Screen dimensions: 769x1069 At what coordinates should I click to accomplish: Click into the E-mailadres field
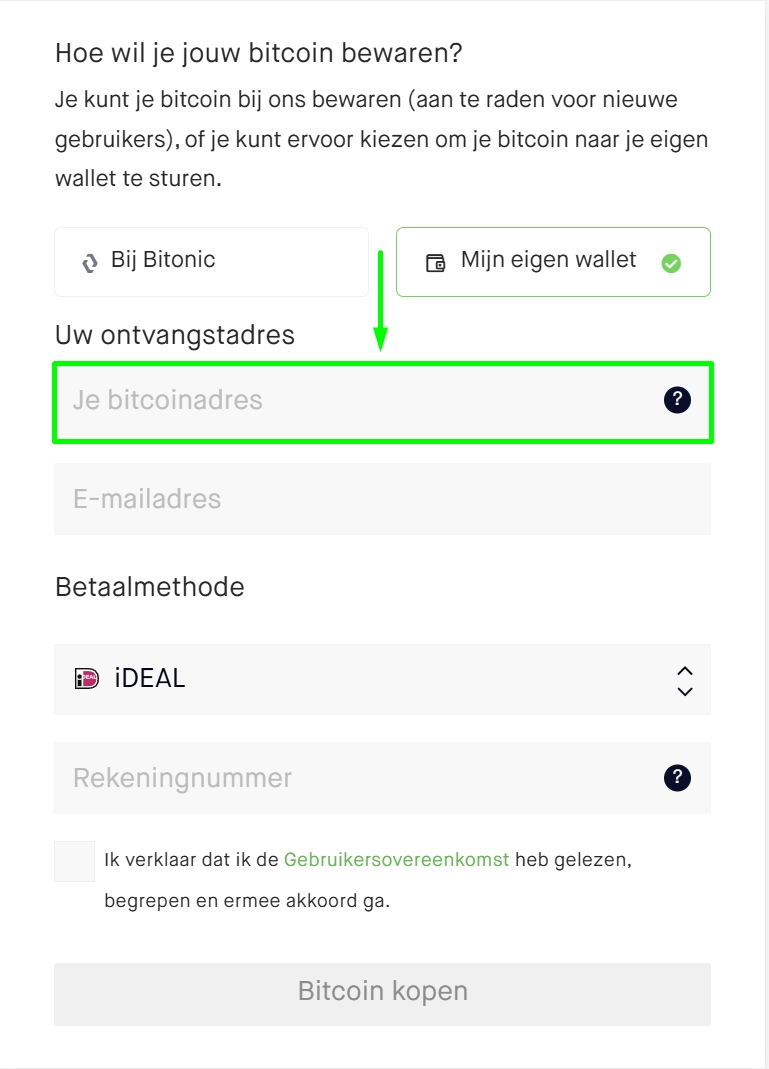[x=382, y=499]
